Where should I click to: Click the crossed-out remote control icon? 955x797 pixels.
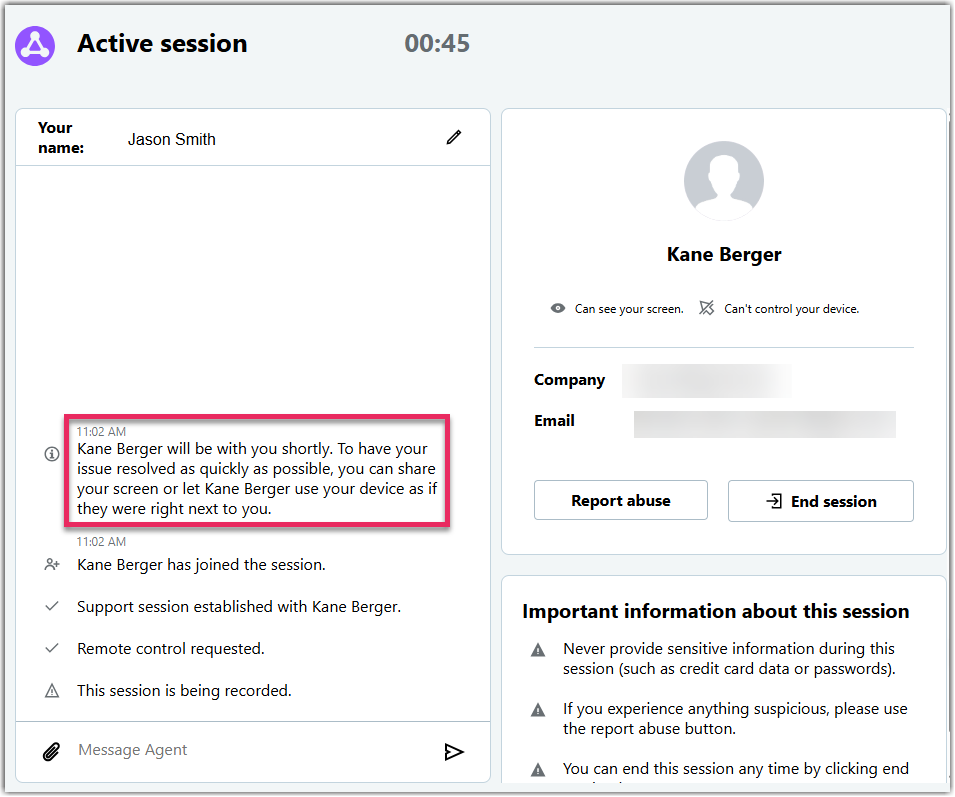tap(707, 308)
